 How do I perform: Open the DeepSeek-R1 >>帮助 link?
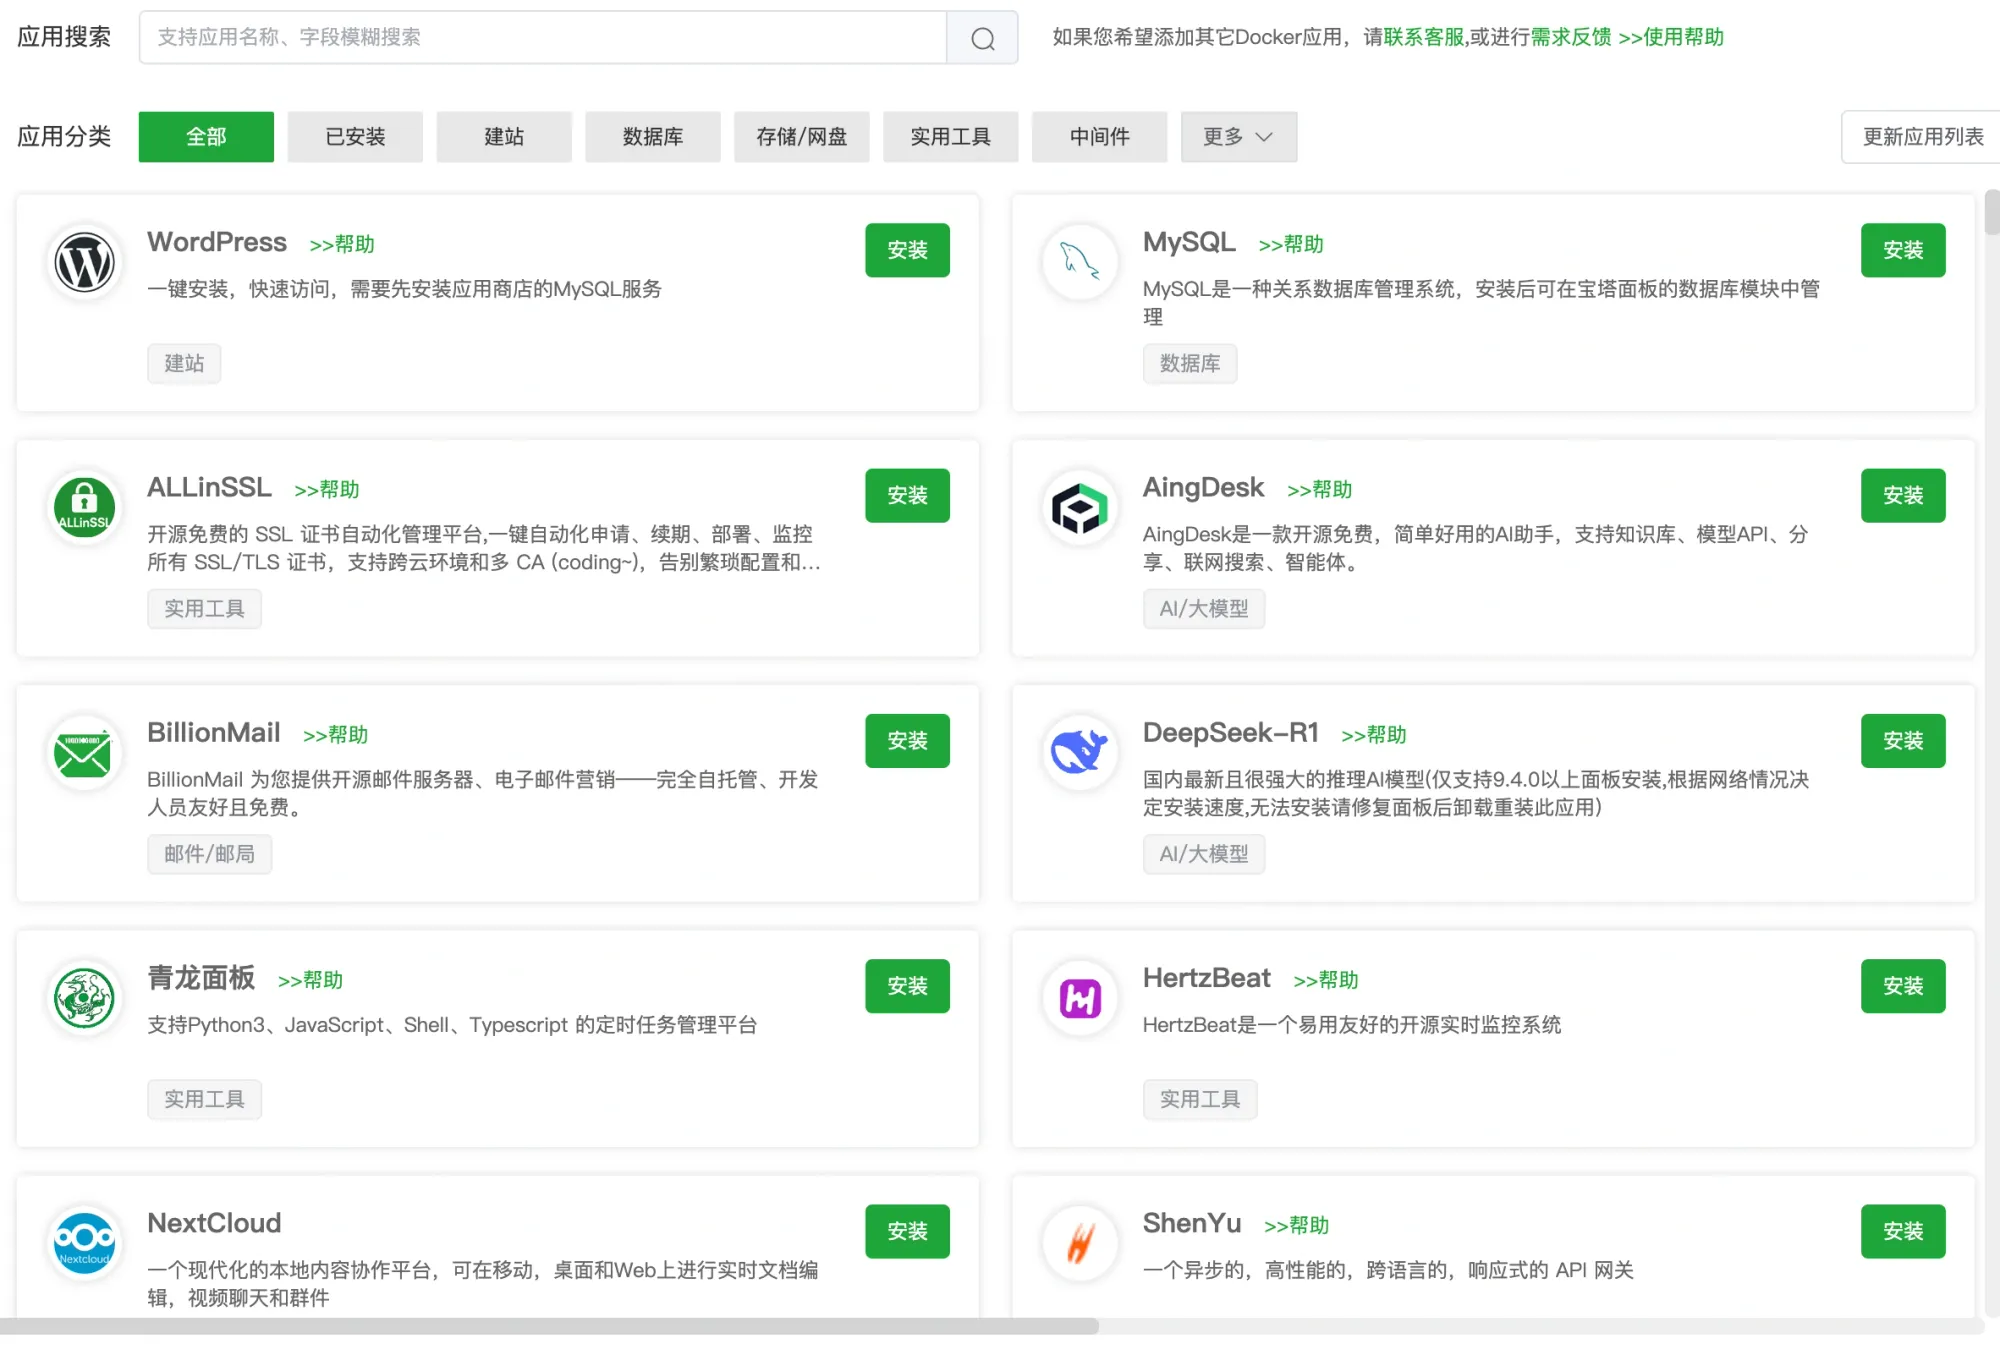pyautogui.click(x=1374, y=735)
